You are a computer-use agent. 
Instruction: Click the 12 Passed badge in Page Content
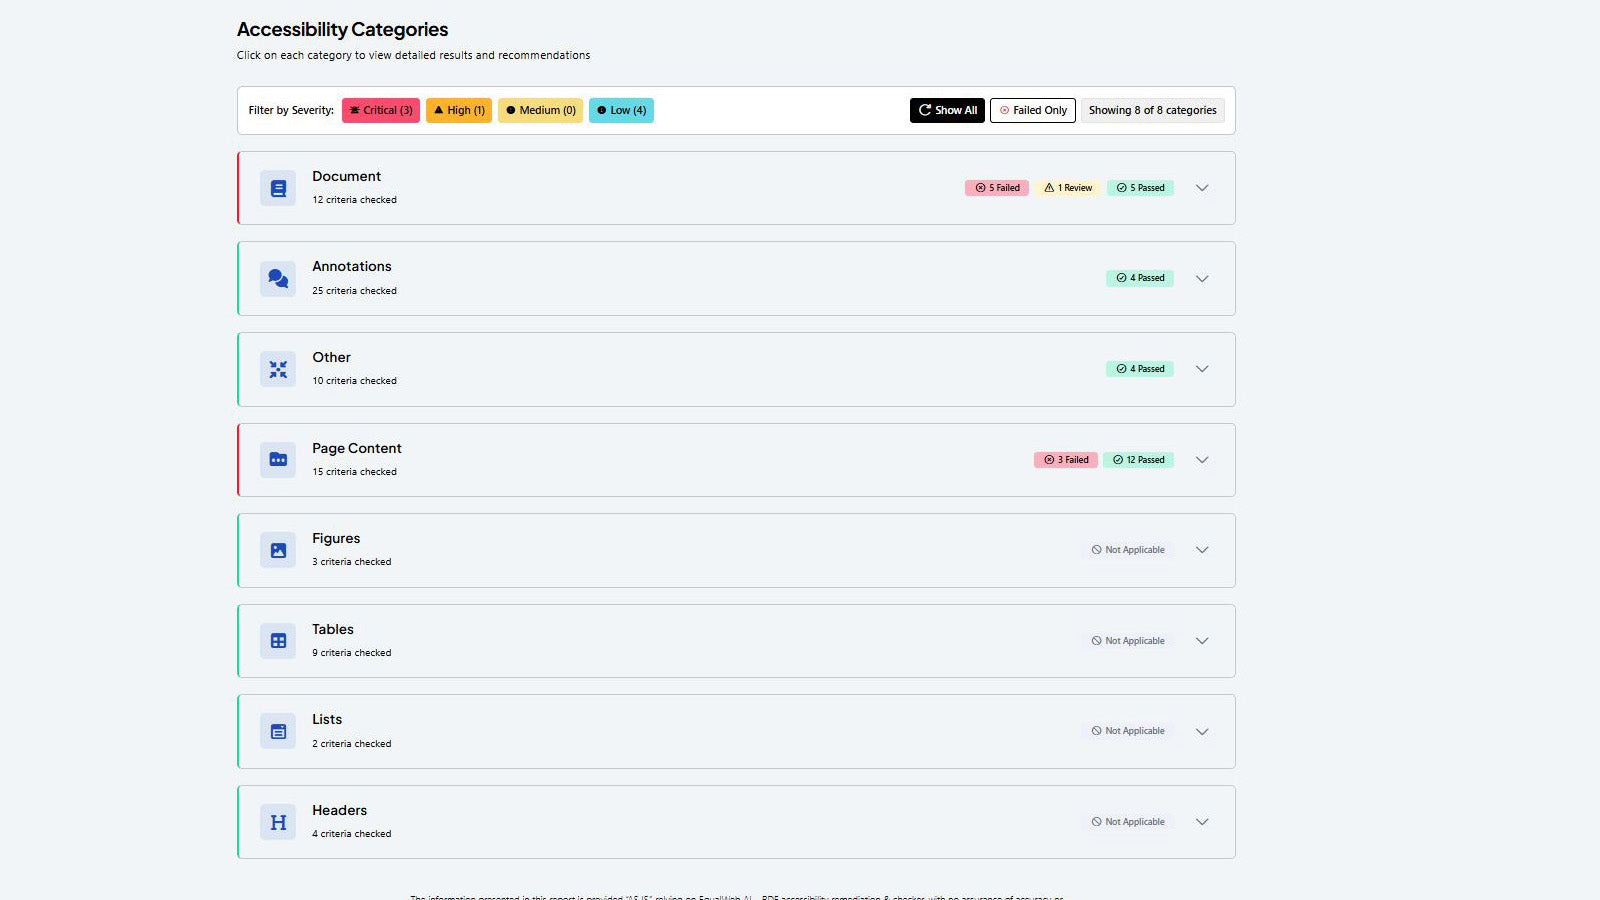tap(1138, 460)
